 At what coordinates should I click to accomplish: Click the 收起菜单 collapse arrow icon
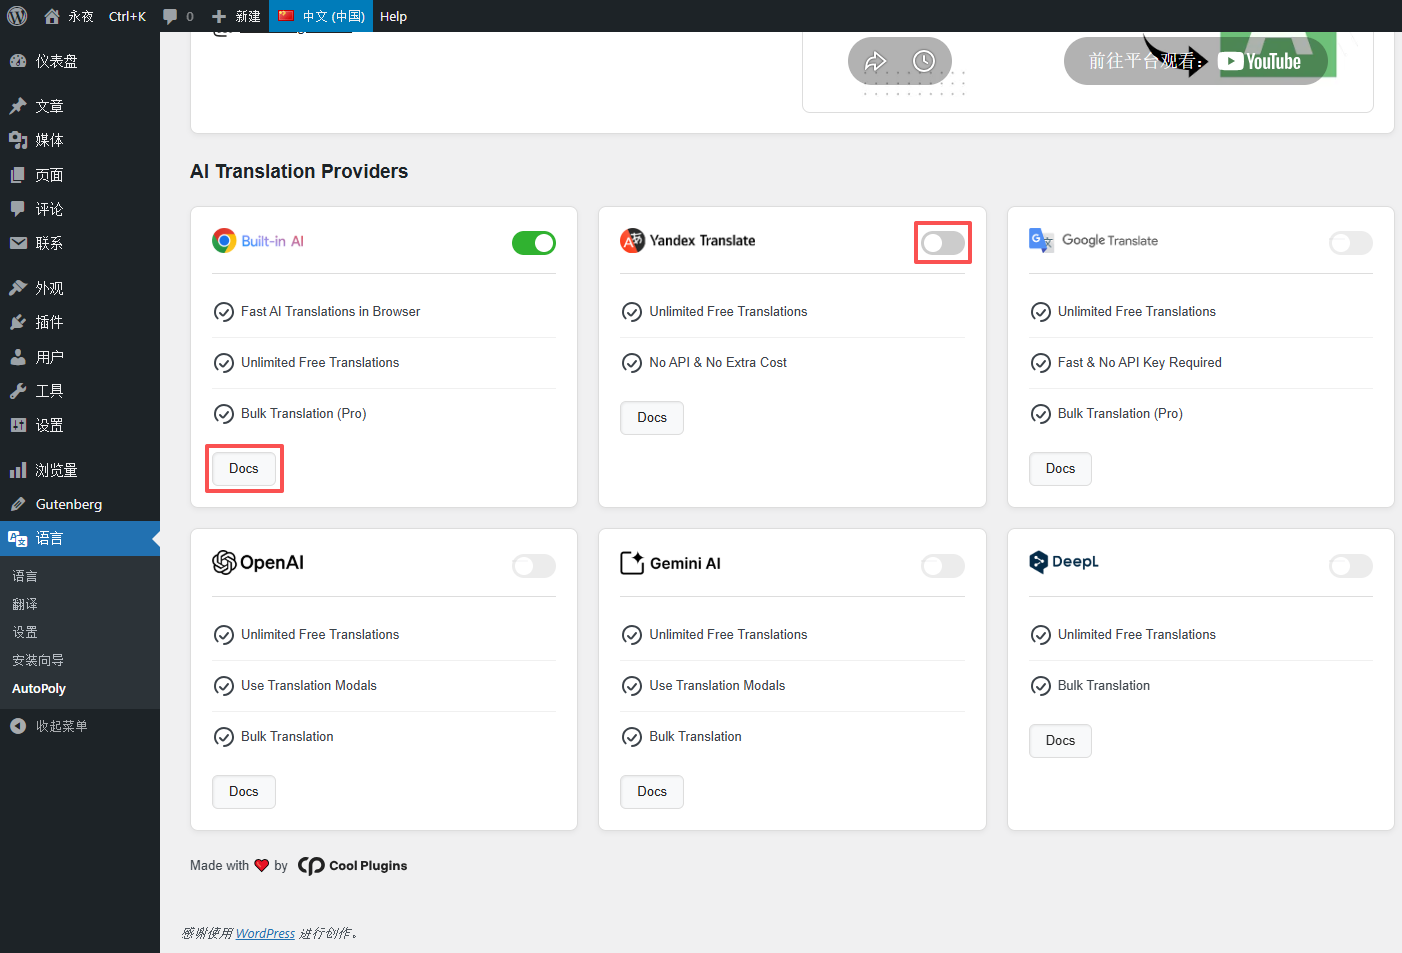[18, 726]
